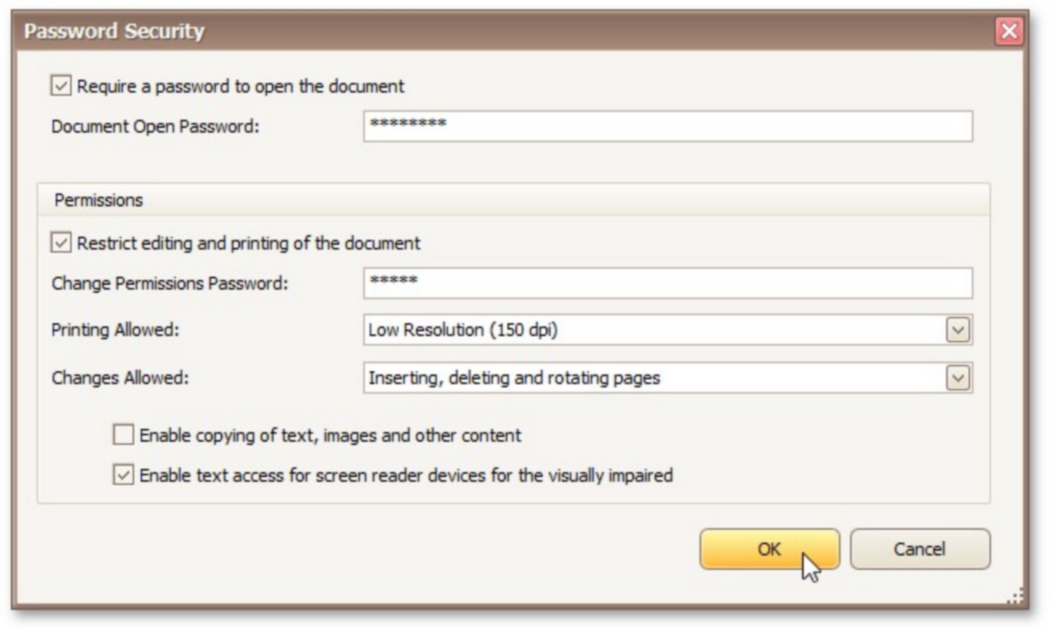Image resolution: width=1050 pixels, height=632 pixels.
Task: Enable copying of text, images and other content
Action: click(x=123, y=435)
